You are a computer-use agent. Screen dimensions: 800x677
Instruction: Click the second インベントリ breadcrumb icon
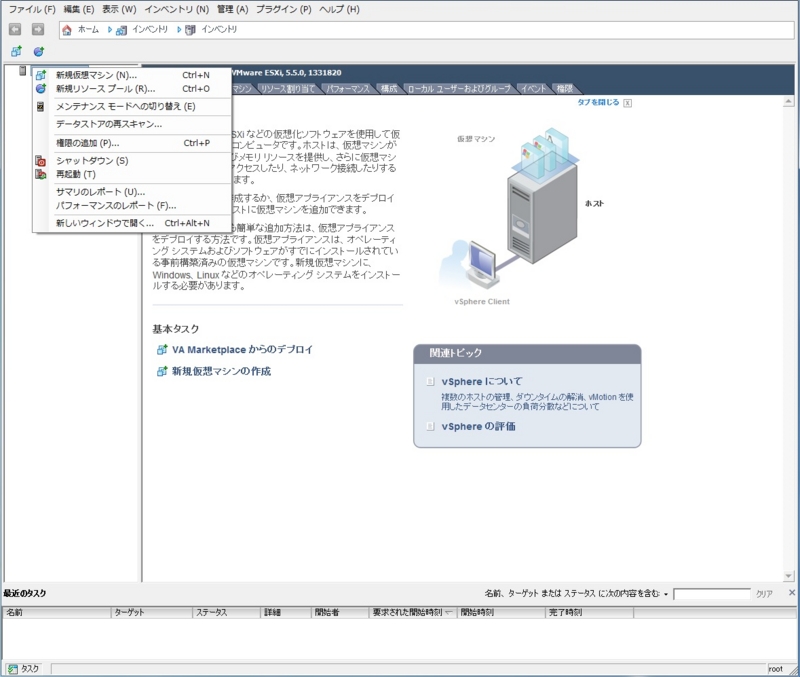tap(190, 30)
